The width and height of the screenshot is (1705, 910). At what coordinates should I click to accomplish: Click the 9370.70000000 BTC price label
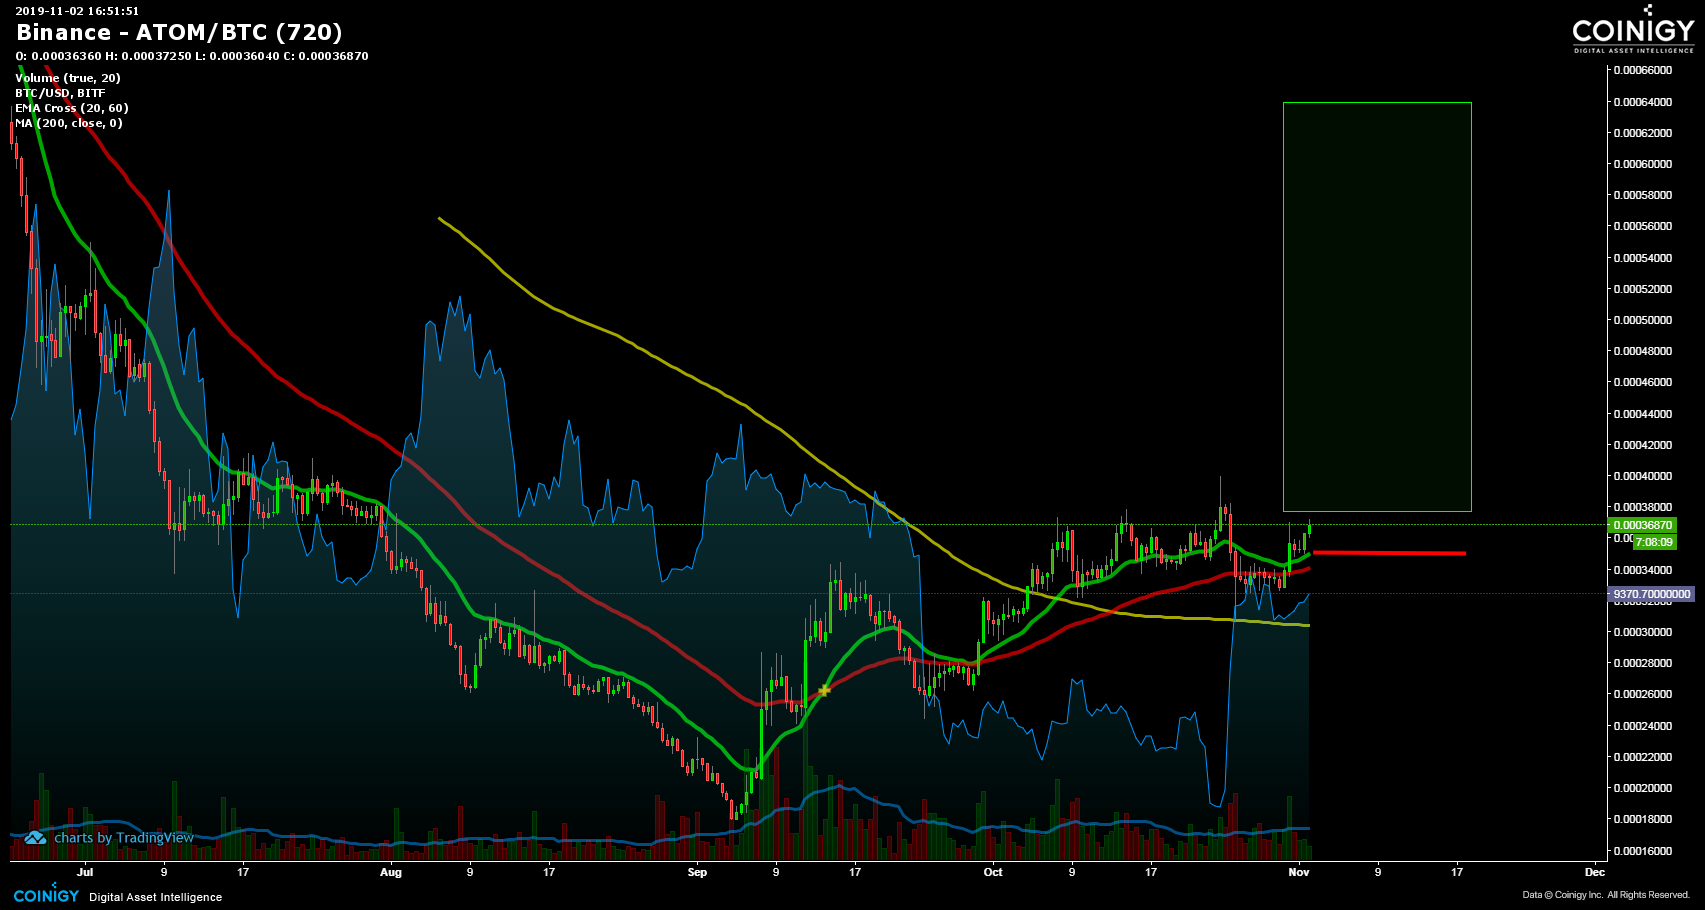tap(1651, 594)
